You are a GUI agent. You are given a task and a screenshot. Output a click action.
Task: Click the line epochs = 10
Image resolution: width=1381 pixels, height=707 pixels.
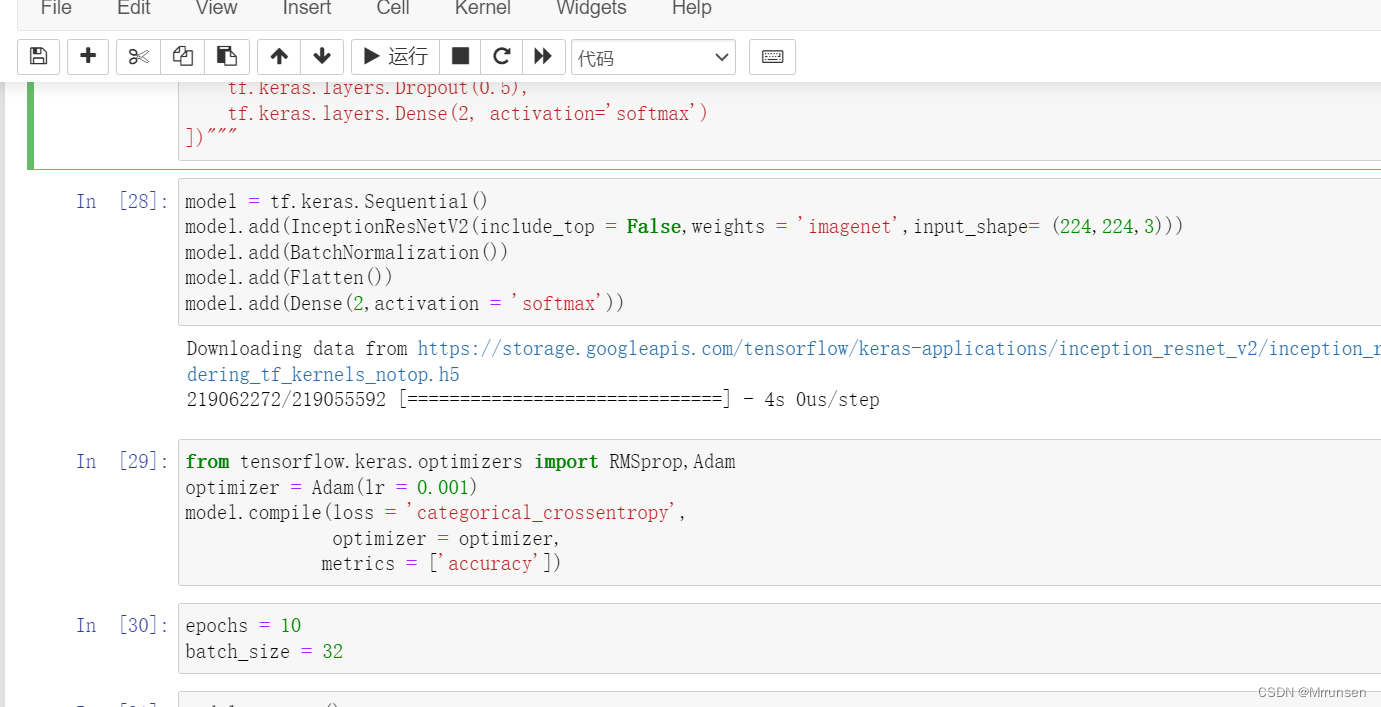[x=243, y=625]
